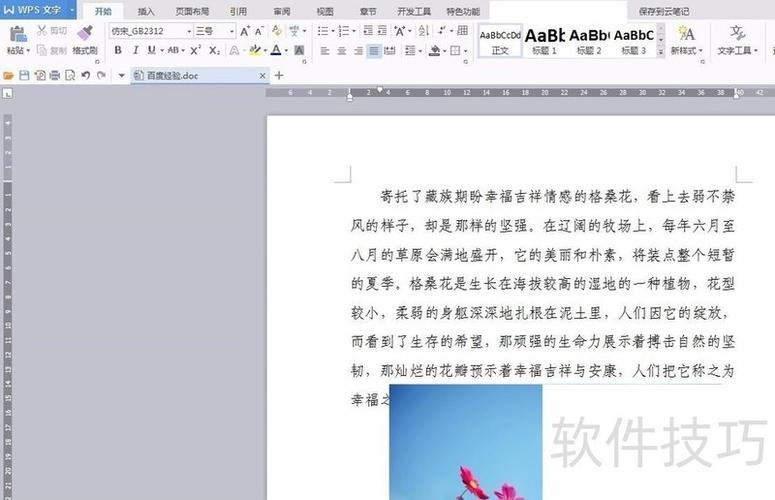Screen dimensions: 775x500
Task: Click the Cut (剪切) scissors button
Action: click(x=51, y=31)
